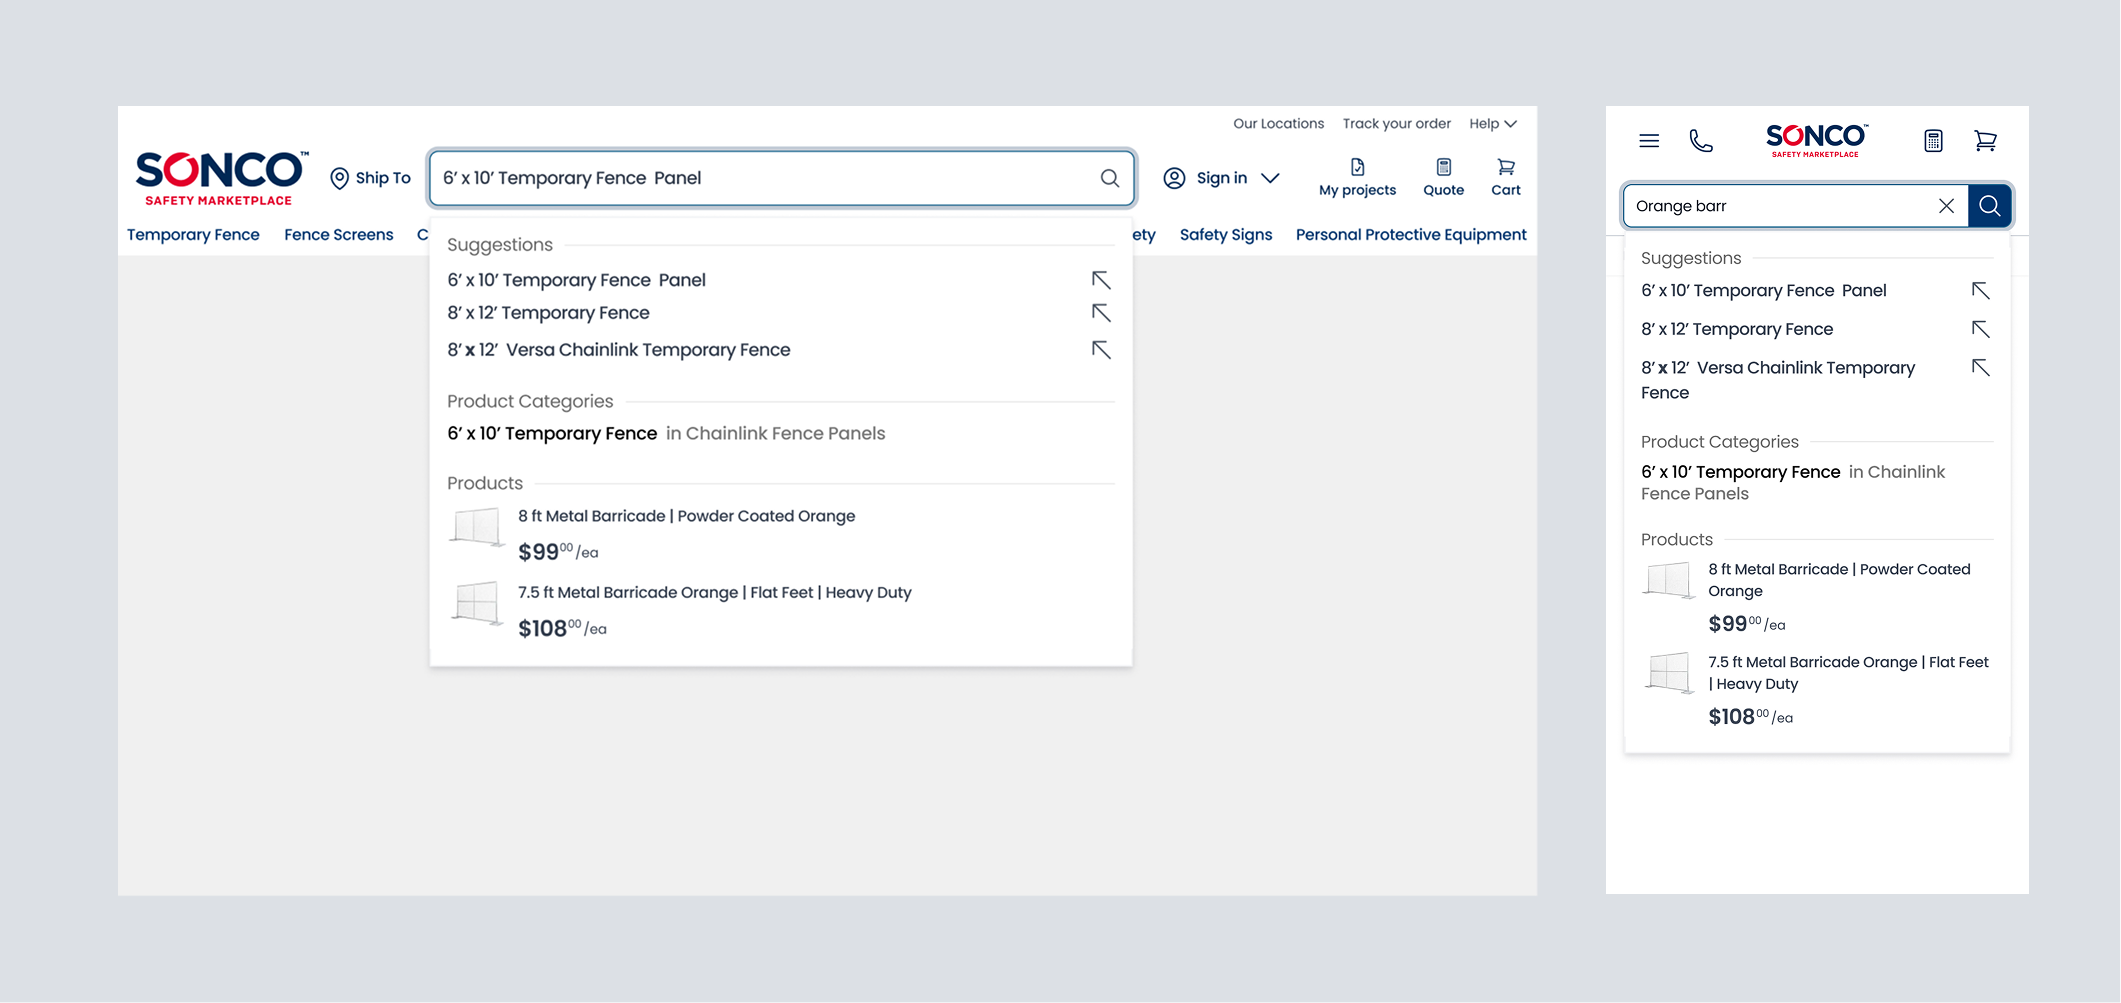
Task: Expand the Sign in dropdown chevron
Action: pos(1270,178)
